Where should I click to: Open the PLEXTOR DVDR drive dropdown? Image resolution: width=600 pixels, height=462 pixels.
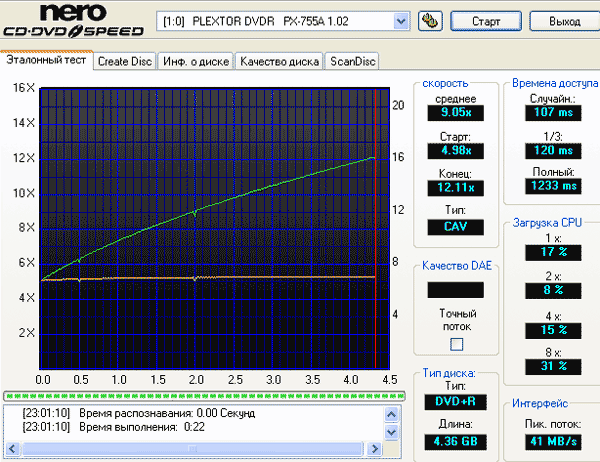[401, 21]
